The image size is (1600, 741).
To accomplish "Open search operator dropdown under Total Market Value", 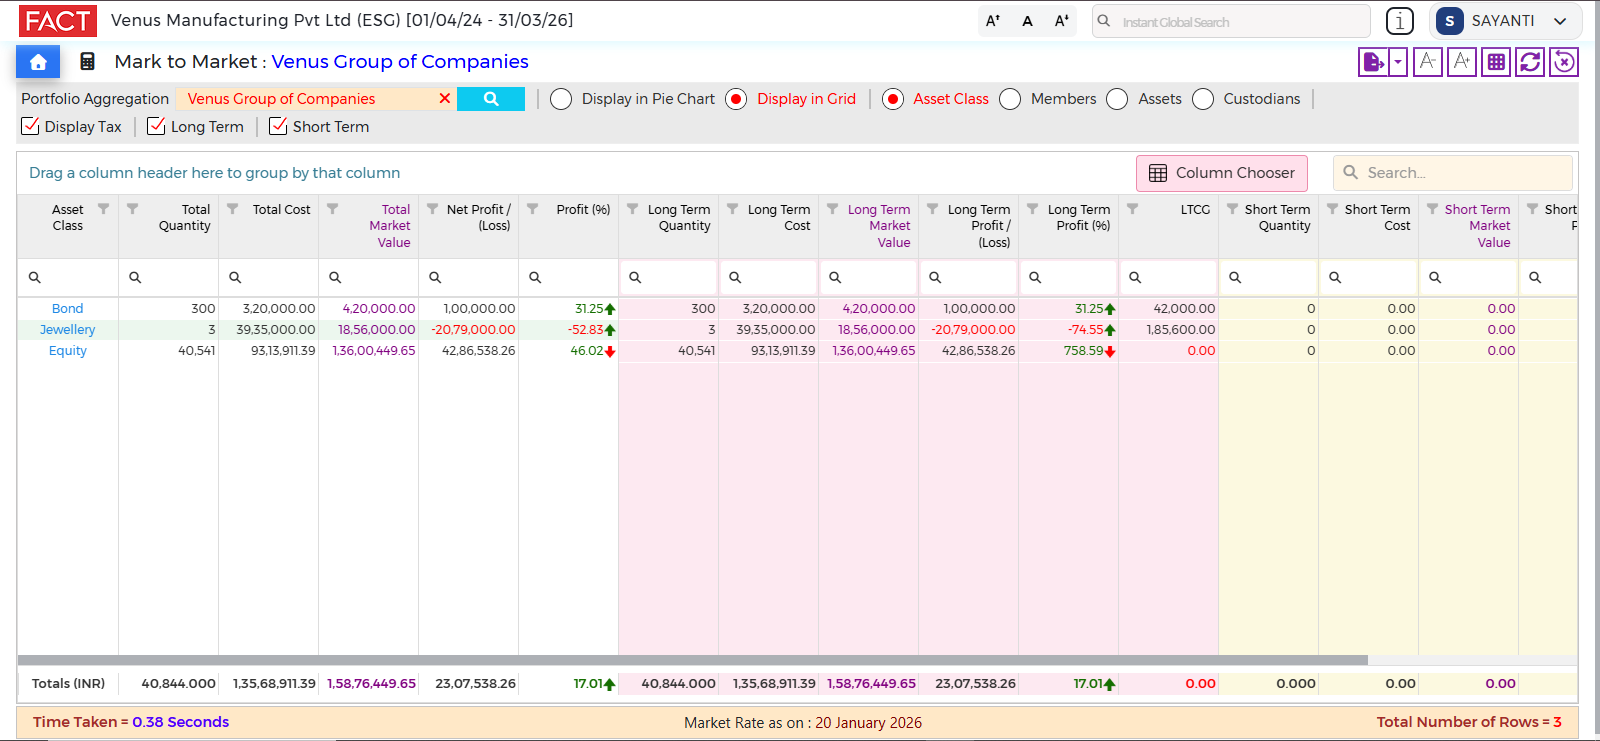I will pyautogui.click(x=335, y=278).
